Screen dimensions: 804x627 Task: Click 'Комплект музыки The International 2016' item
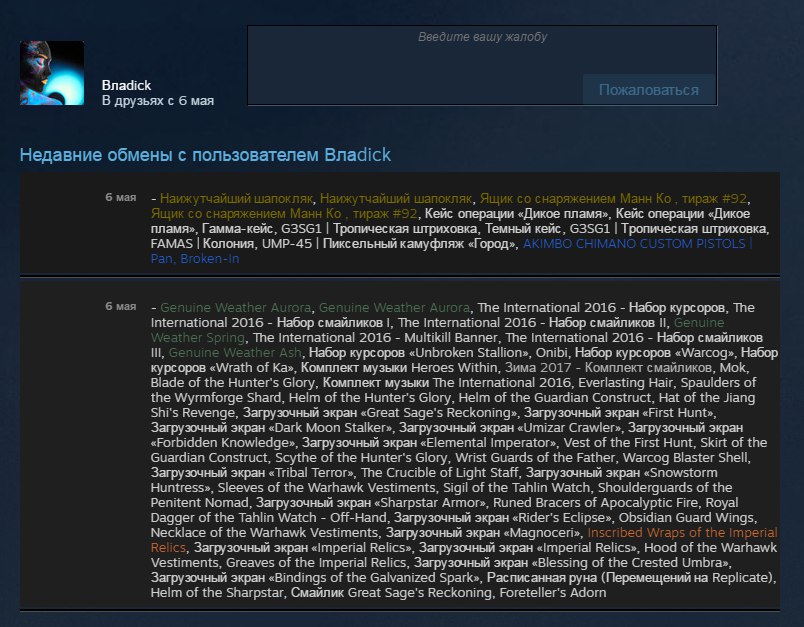[x=446, y=382]
